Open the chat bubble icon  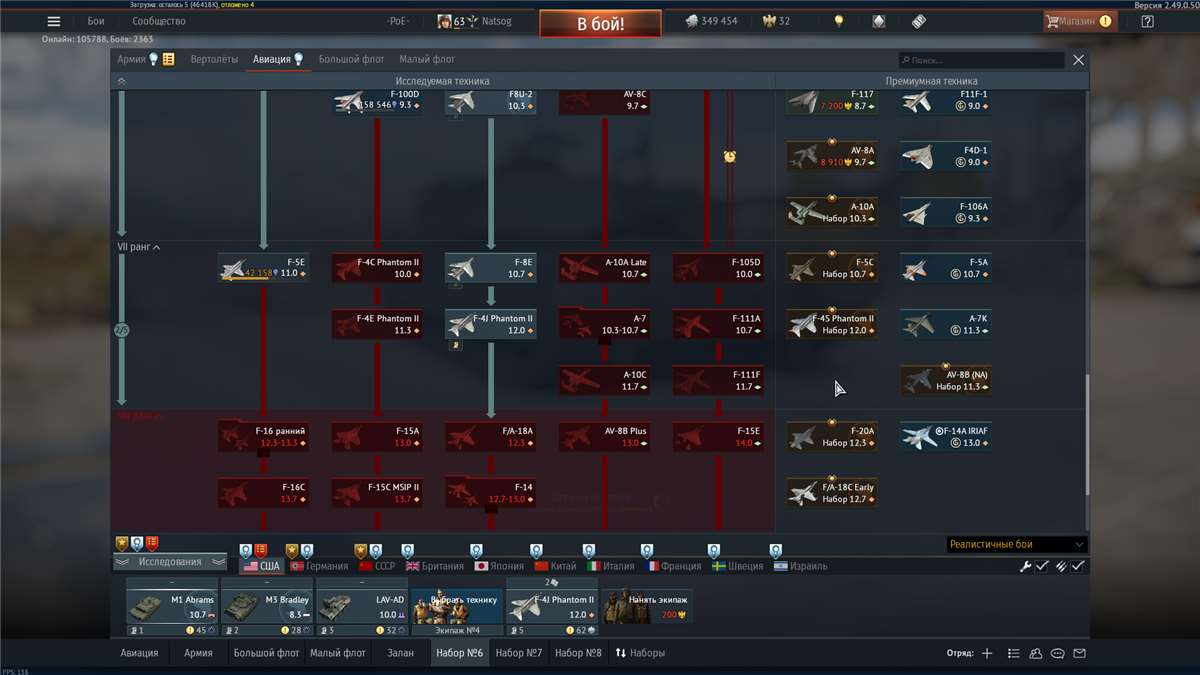pos(1057,653)
